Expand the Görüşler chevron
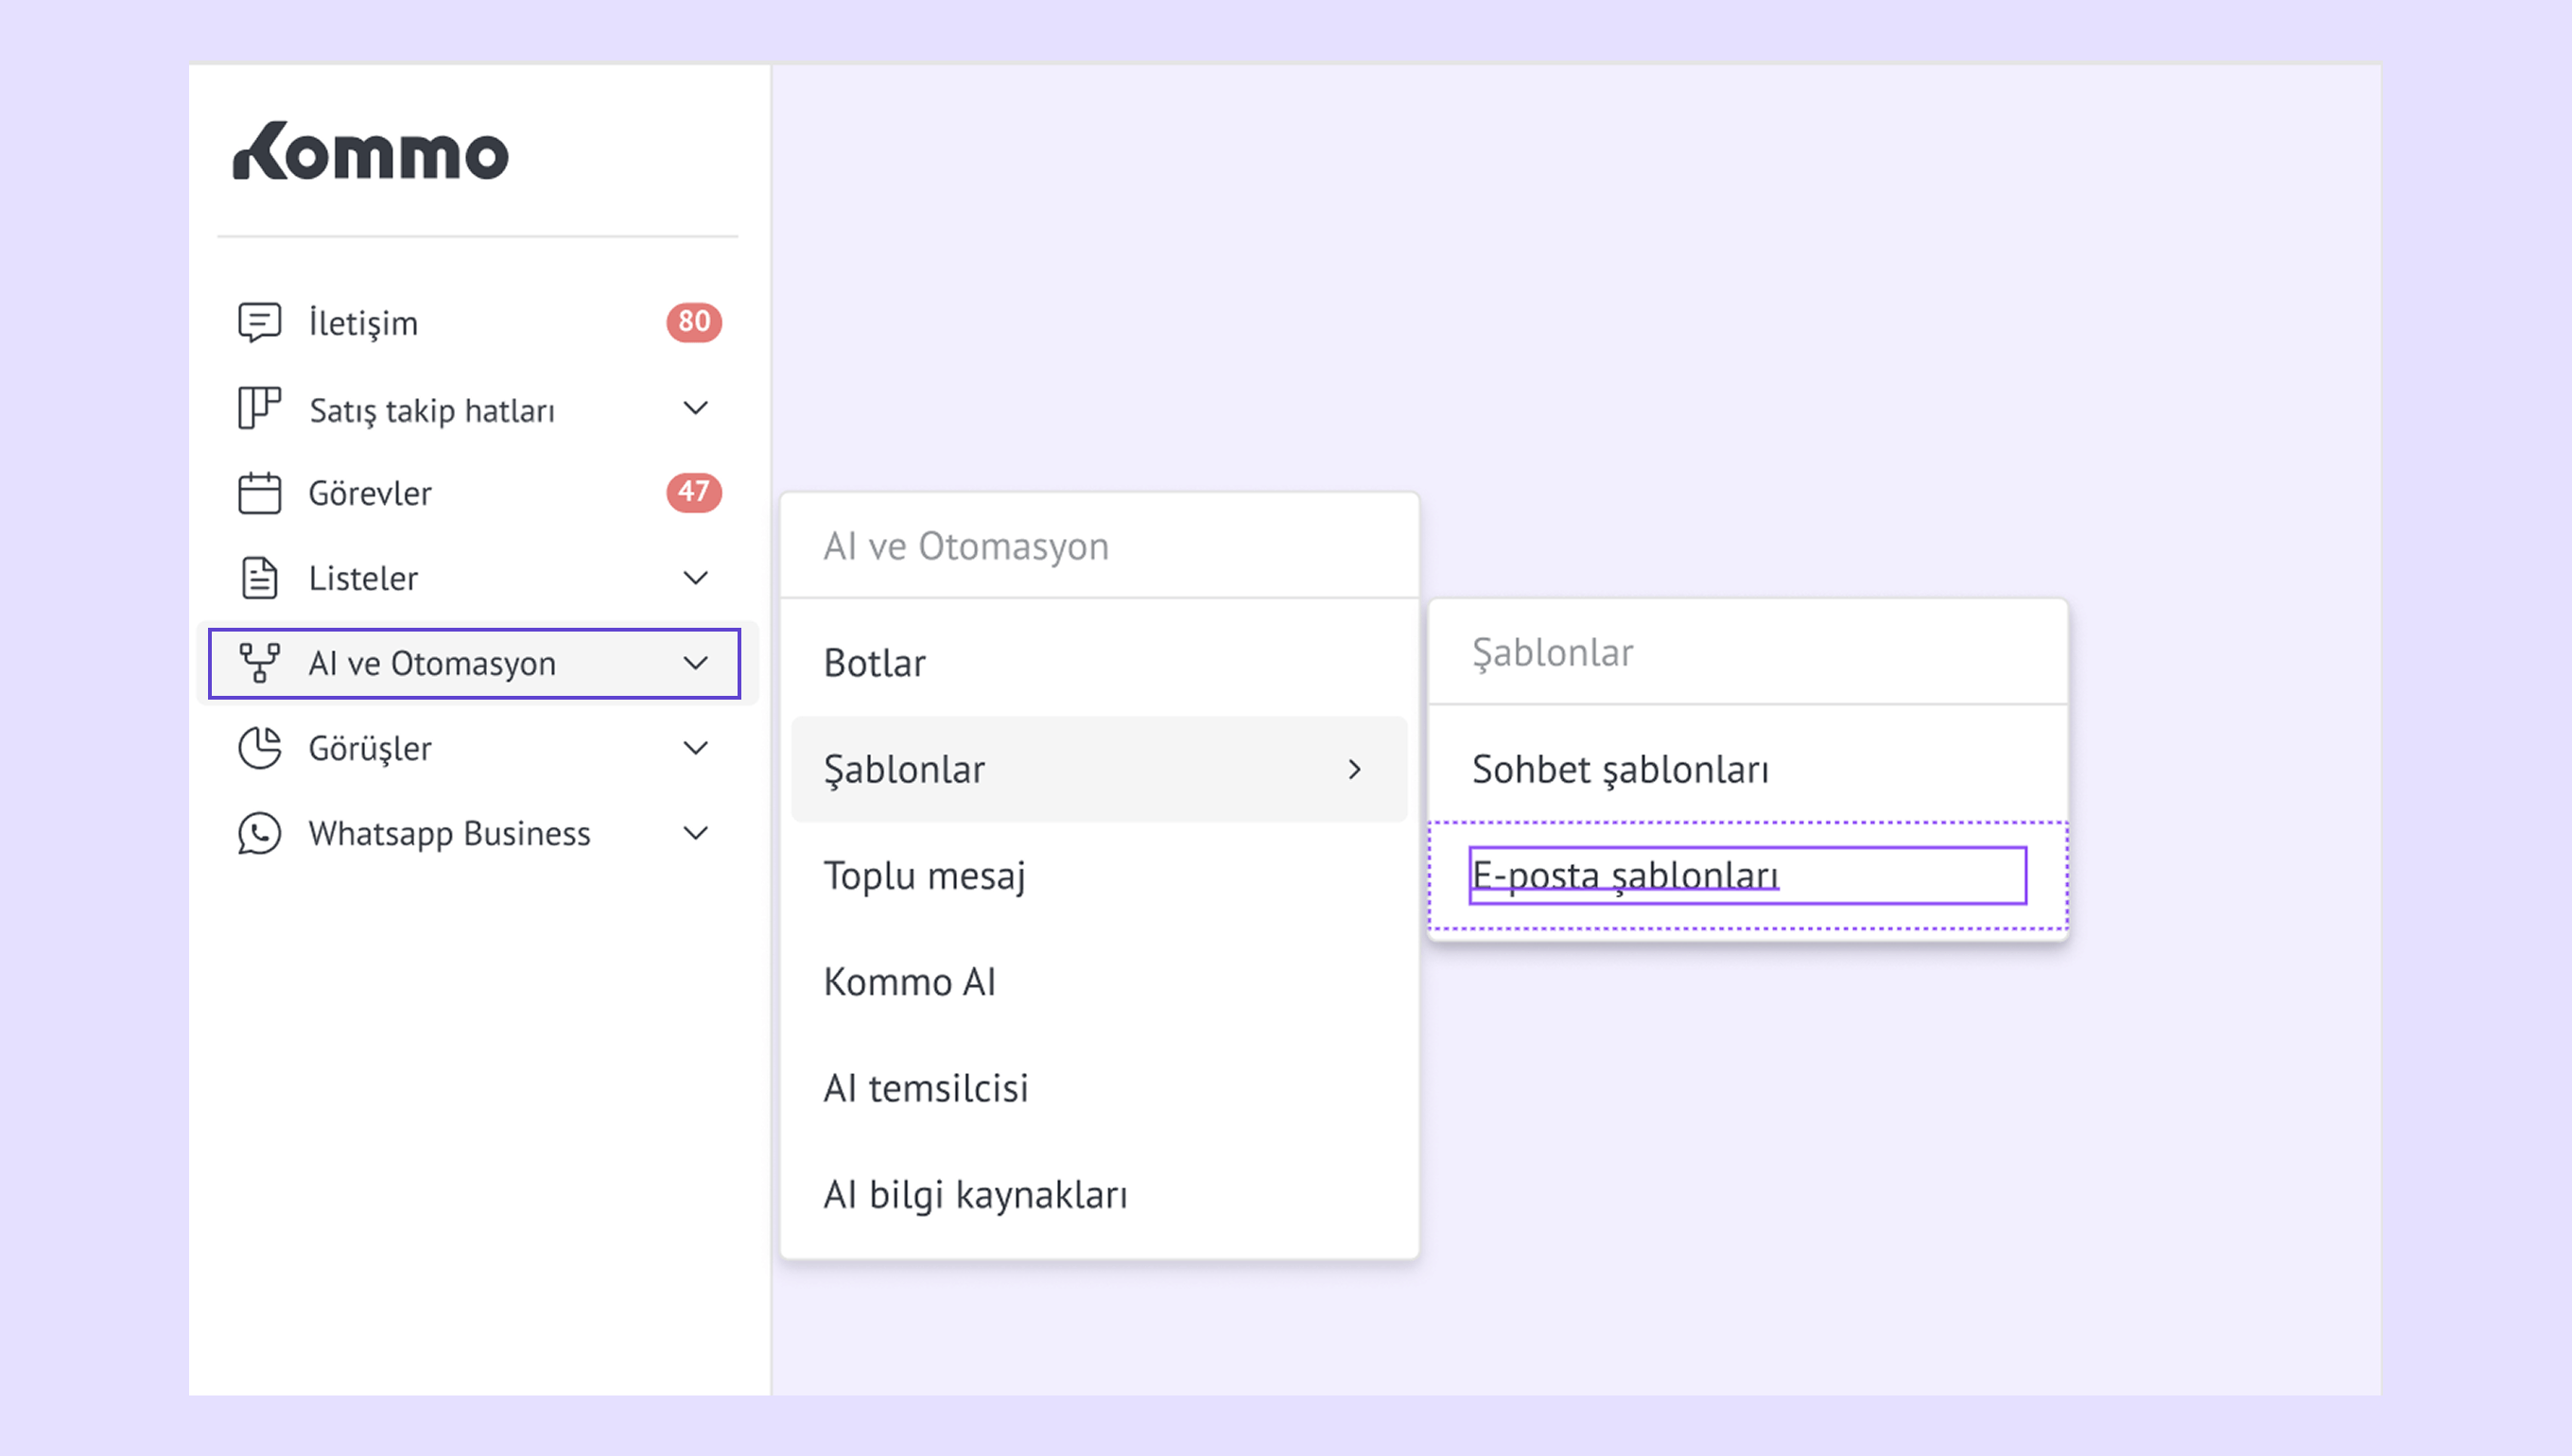Viewport: 2572px width, 1456px height. pyautogui.click(x=695, y=748)
